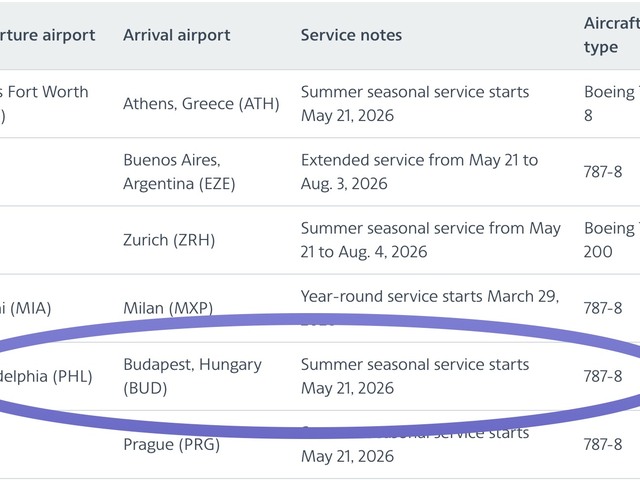The width and height of the screenshot is (640, 480).
Task: Click the Fort Worth departure airport cell
Action: tap(44, 104)
